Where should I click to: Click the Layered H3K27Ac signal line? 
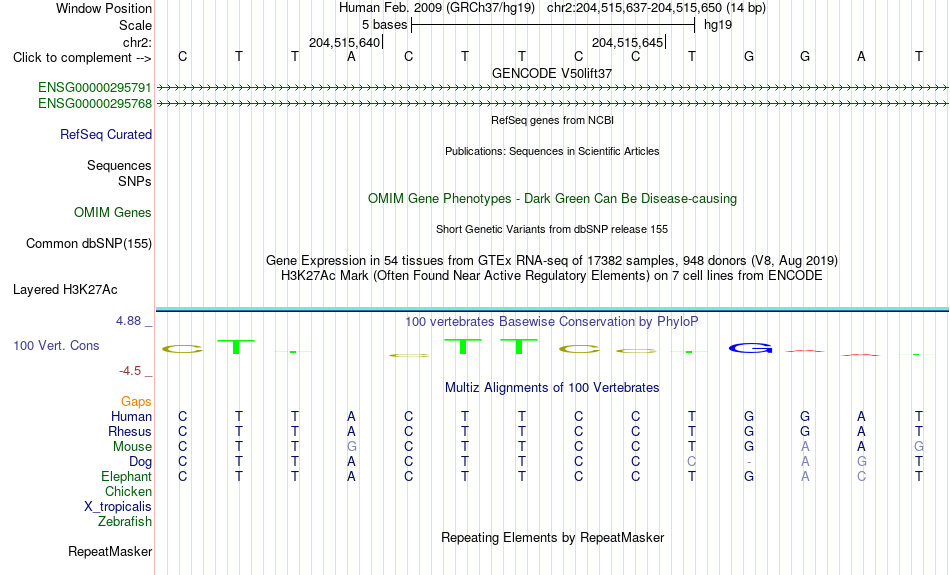pos(552,310)
